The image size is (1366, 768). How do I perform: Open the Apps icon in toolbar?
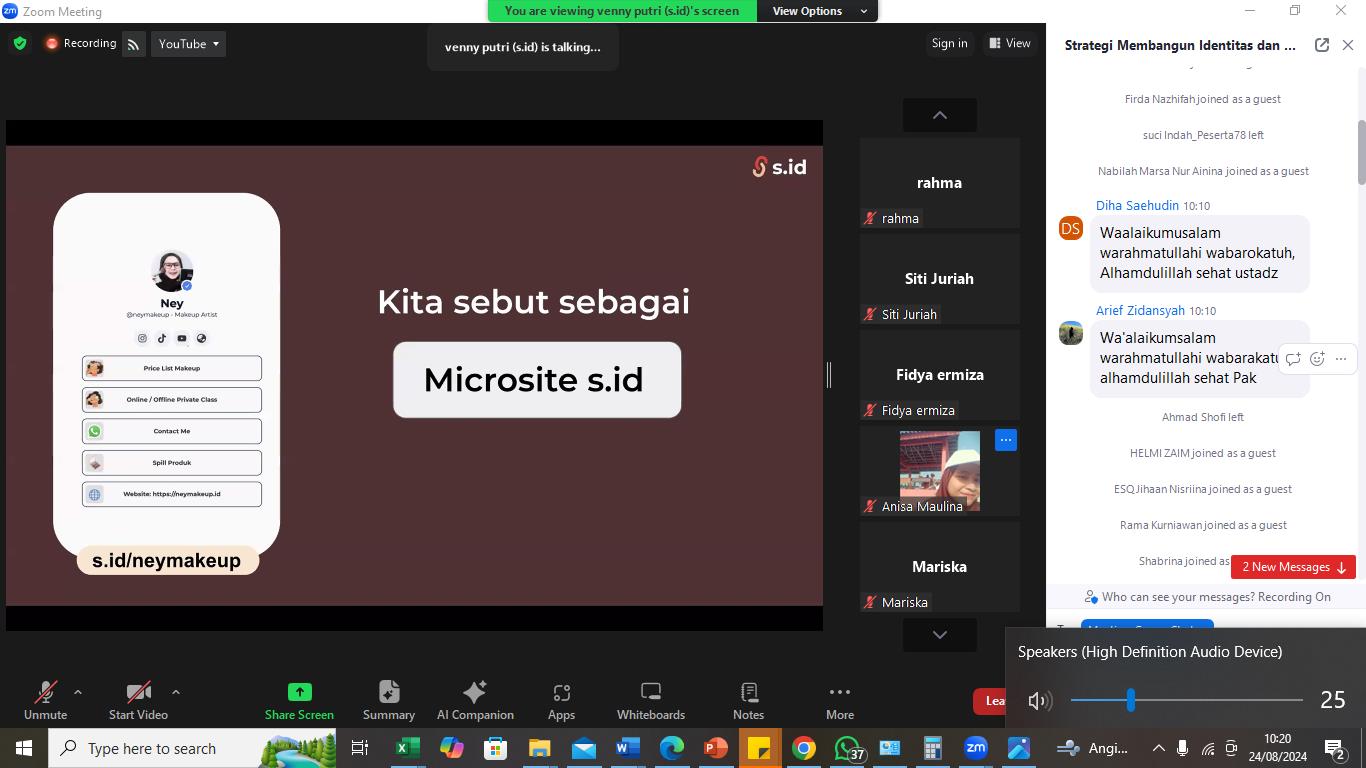pos(561,699)
